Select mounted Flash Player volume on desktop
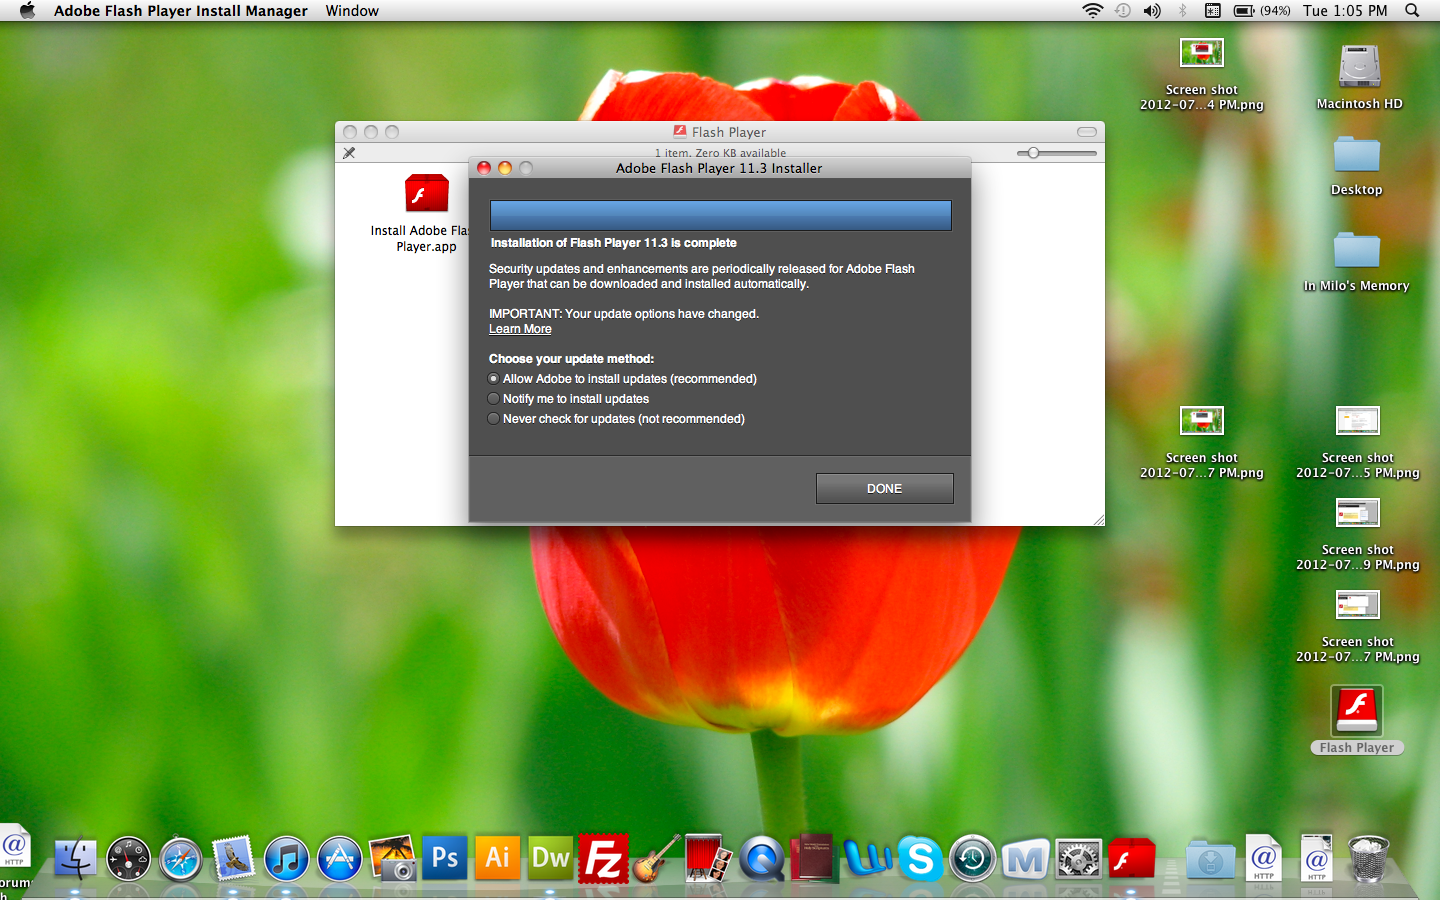This screenshot has width=1440, height=900. click(1357, 710)
